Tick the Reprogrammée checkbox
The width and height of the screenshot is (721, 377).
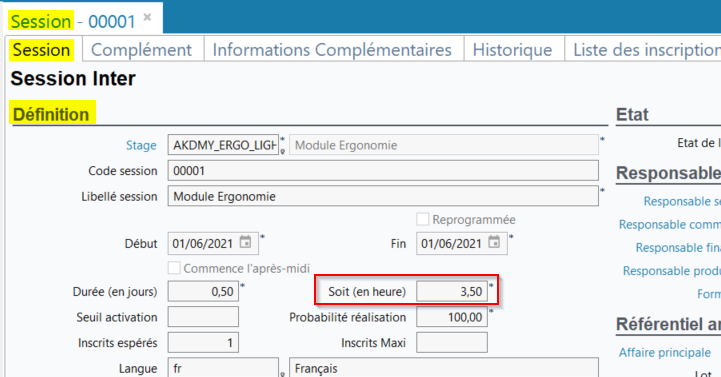pos(423,219)
